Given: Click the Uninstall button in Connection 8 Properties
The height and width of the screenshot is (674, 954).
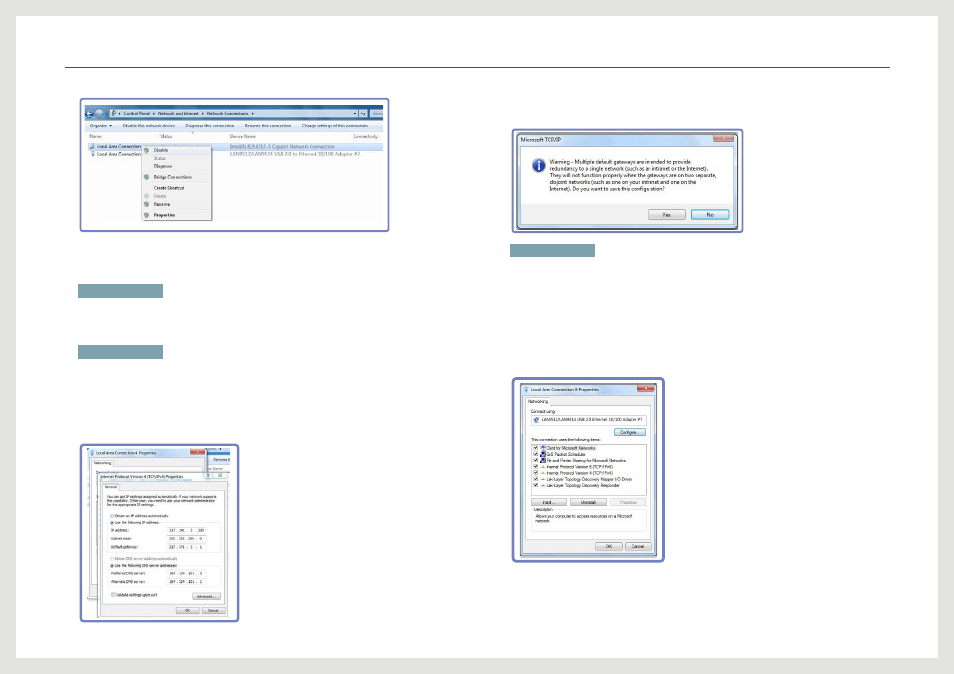Looking at the screenshot, I should [588, 502].
